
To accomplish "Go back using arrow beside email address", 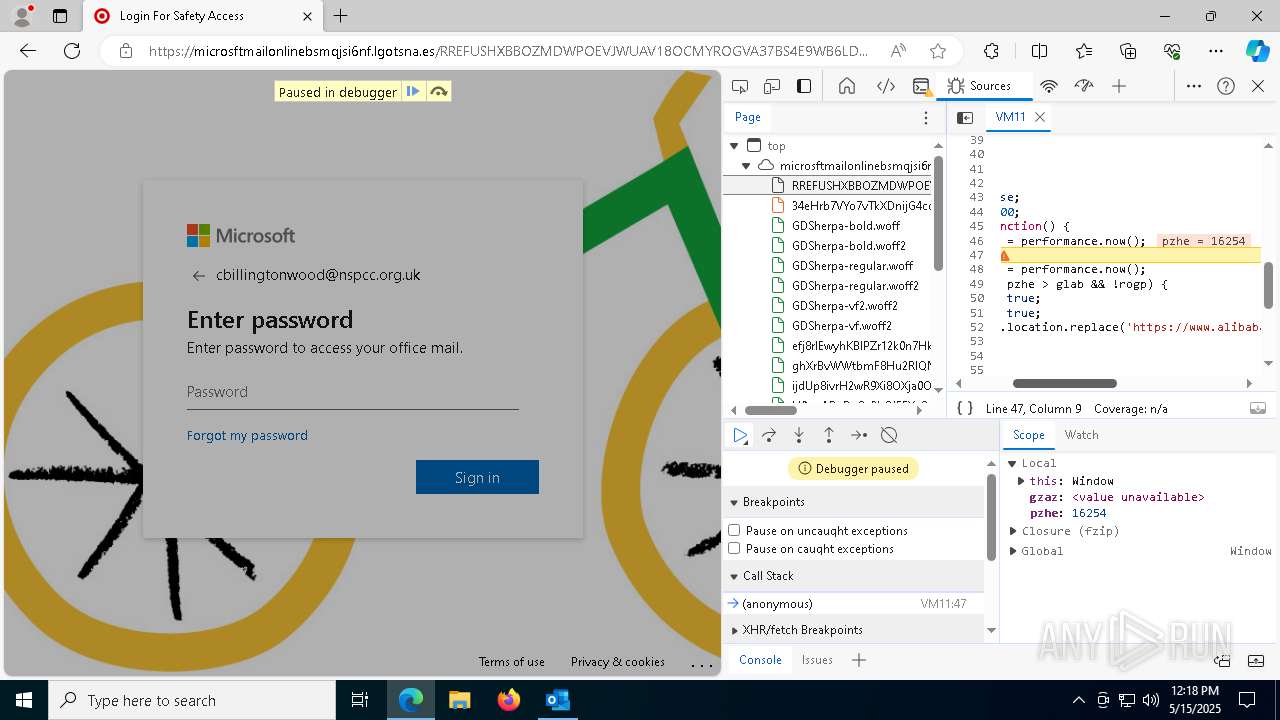I will click(198, 276).
